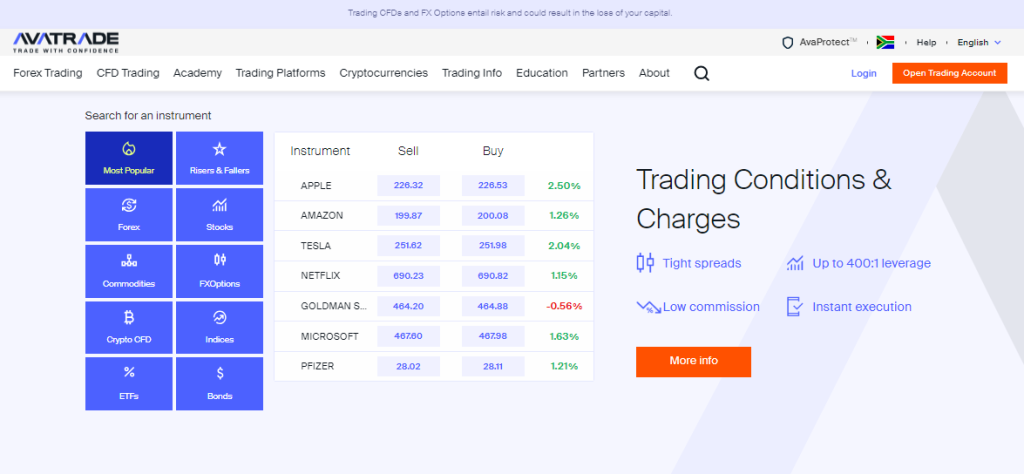Open the CFD Trading menu
This screenshot has height=474, width=1024.
point(128,73)
